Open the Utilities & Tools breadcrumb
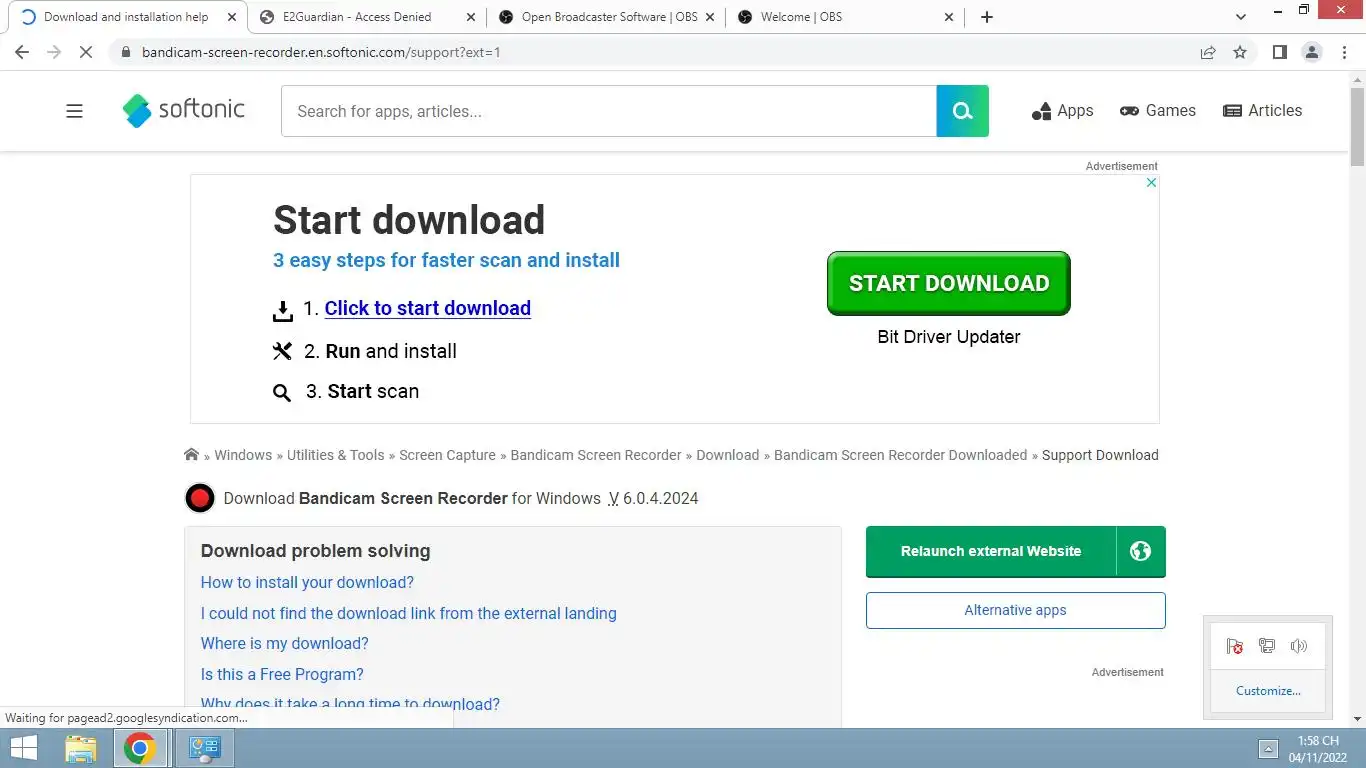The height and width of the screenshot is (768, 1366). (x=336, y=455)
